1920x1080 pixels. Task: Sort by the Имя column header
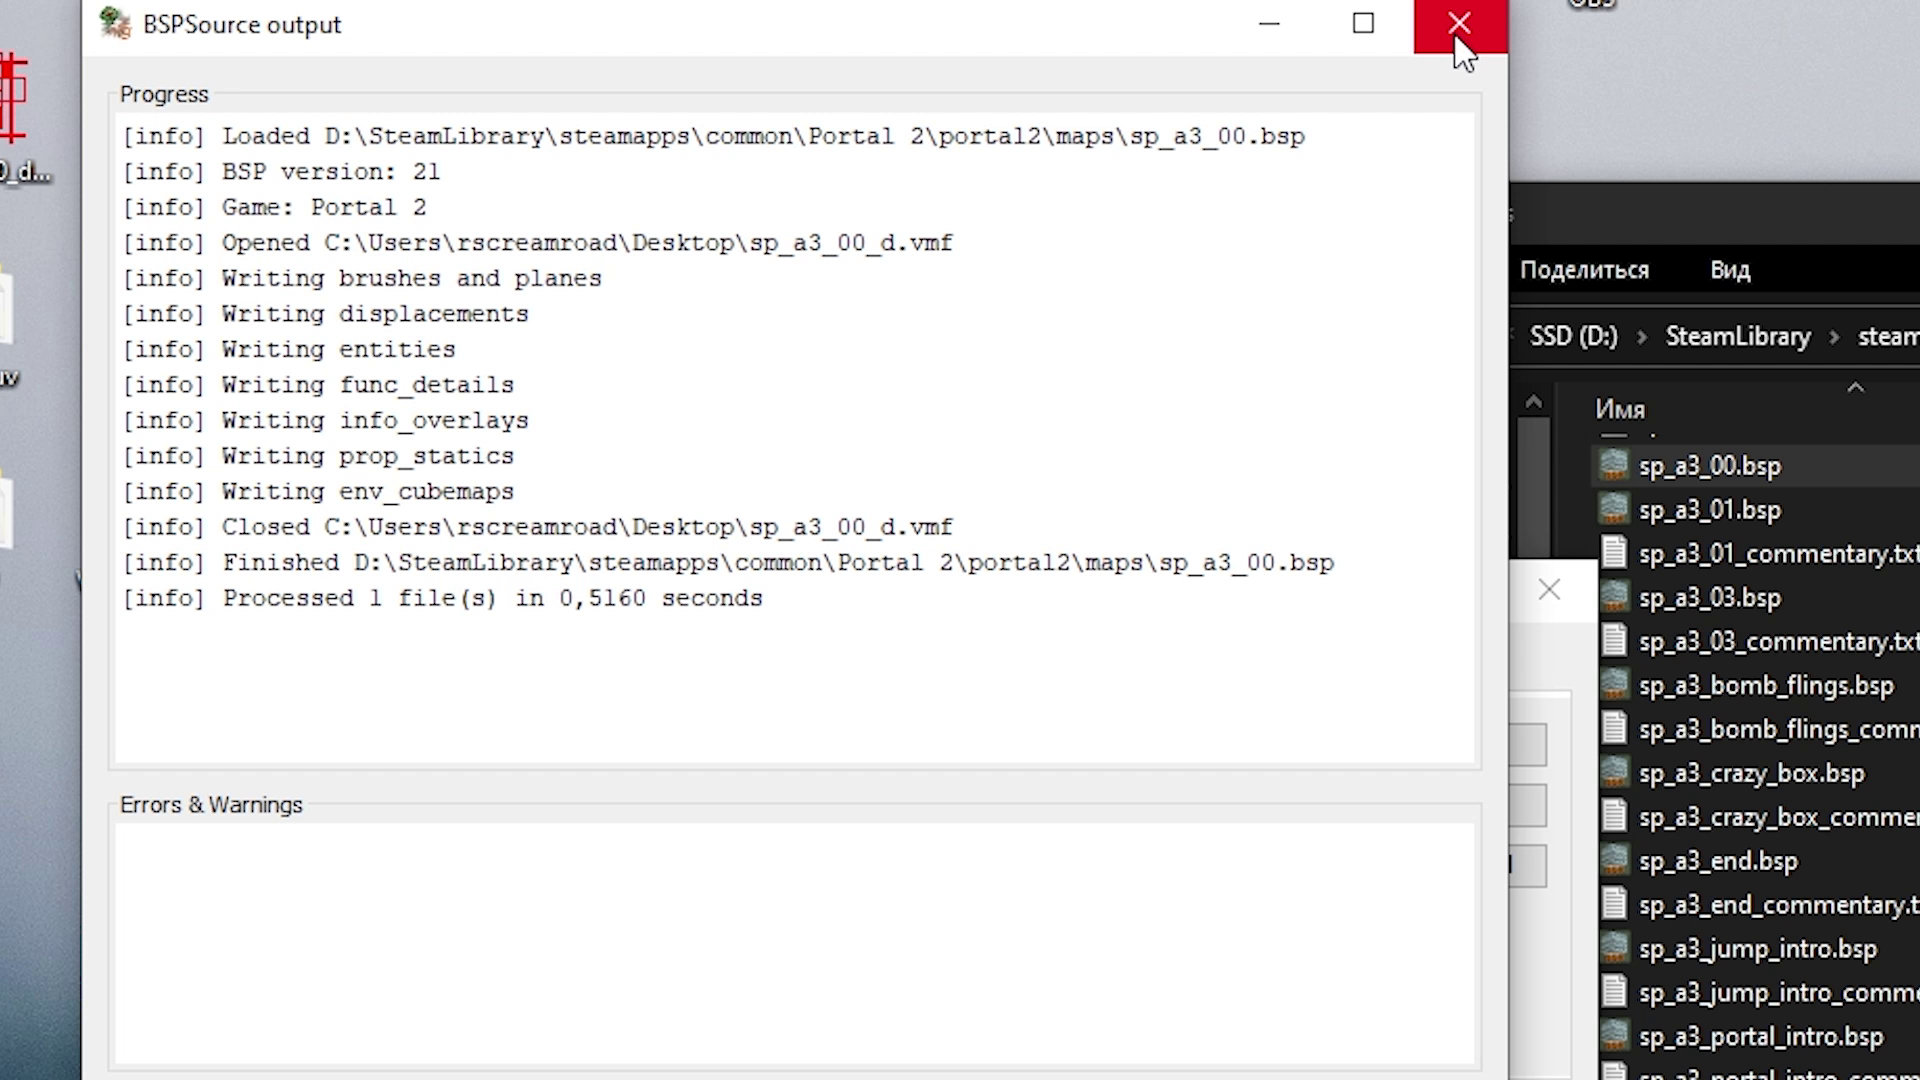[1620, 409]
